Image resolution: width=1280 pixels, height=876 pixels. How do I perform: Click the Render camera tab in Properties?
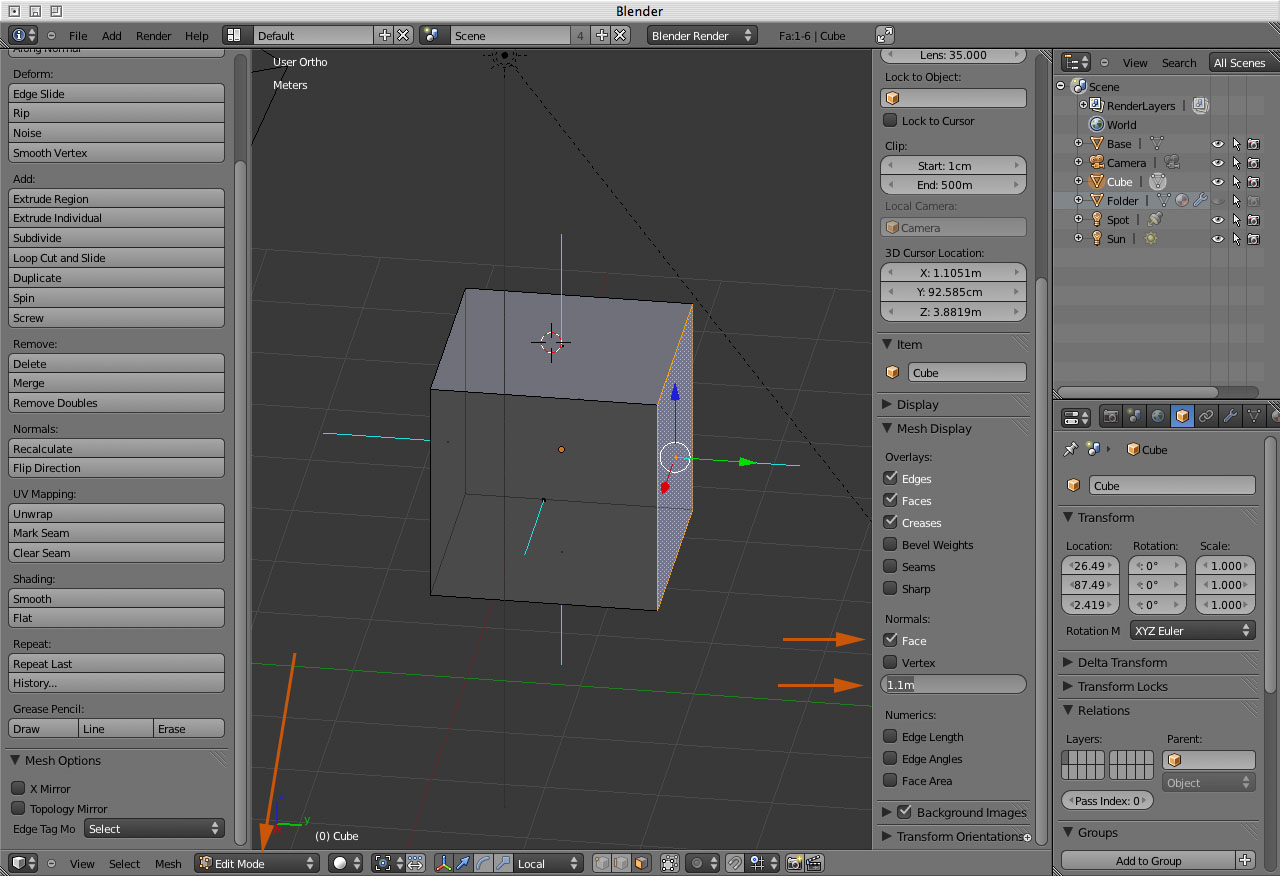point(1110,416)
